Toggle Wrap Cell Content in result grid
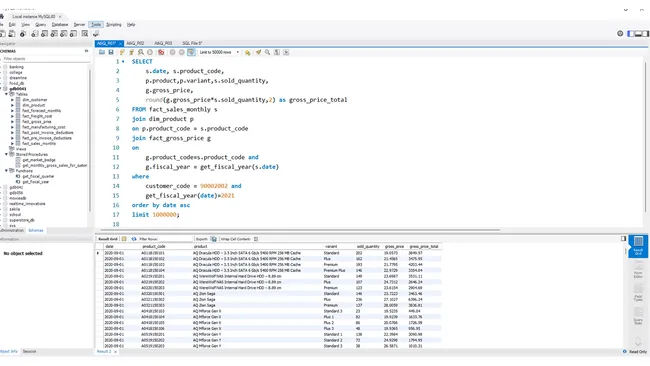The image size is (650, 366). [x=256, y=239]
